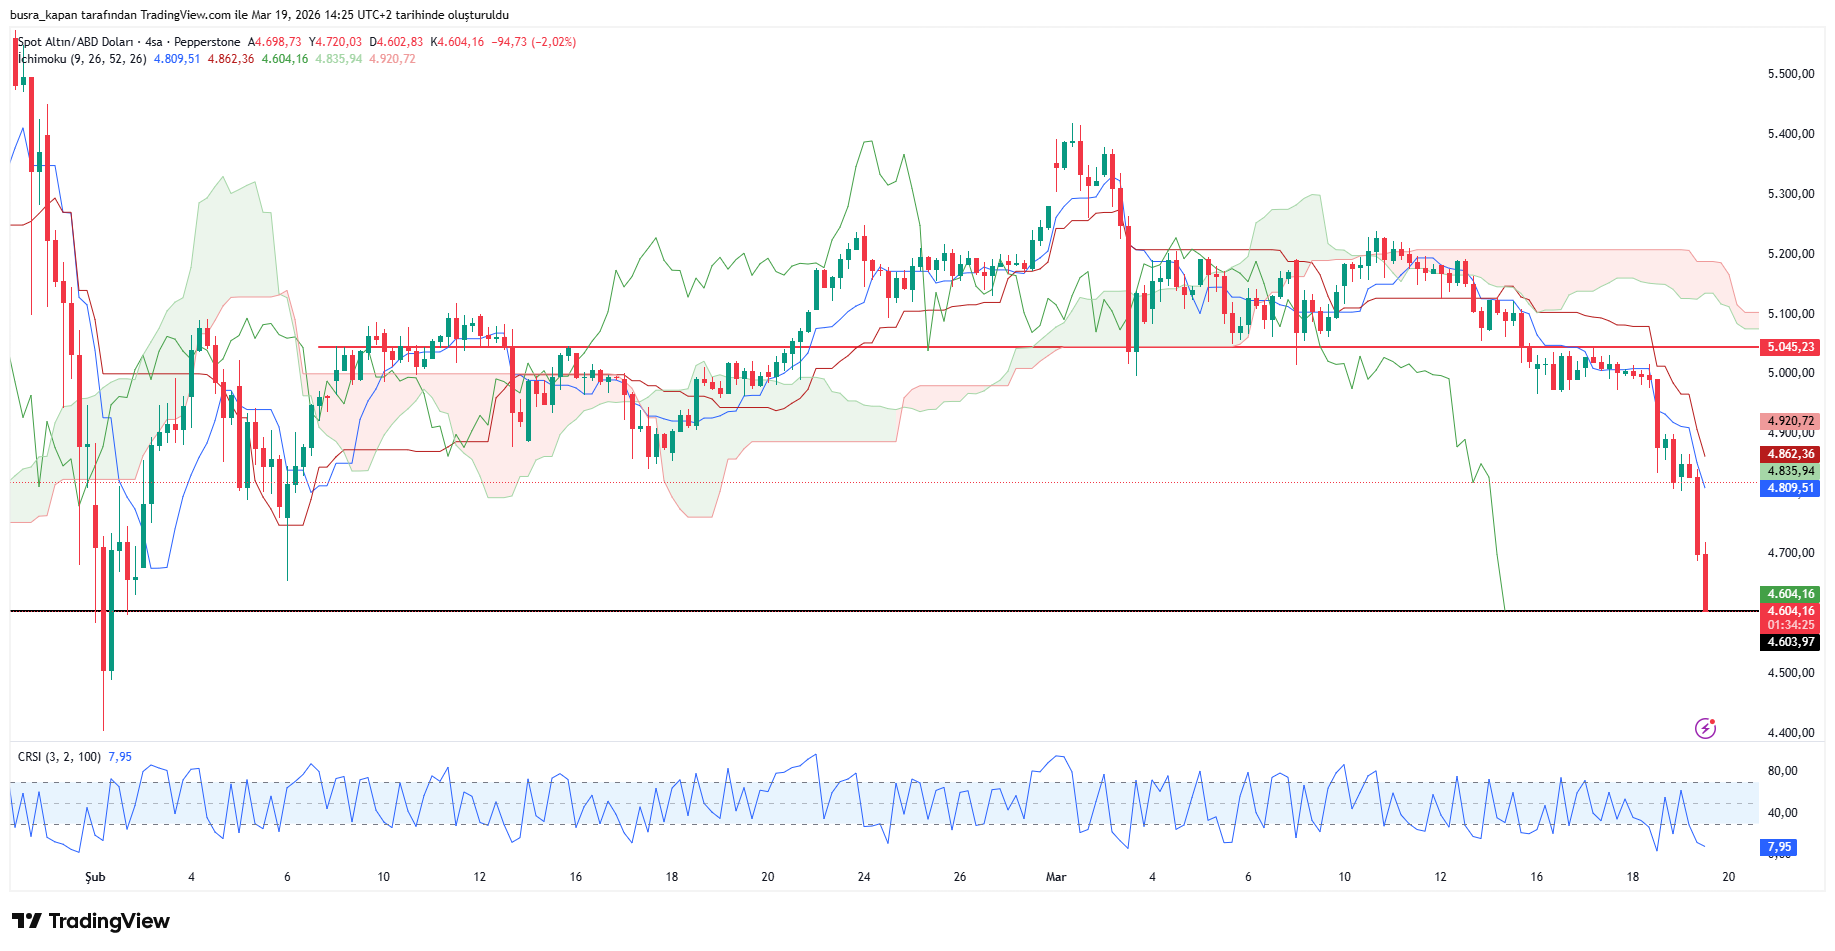Open the Ichimoku (9, 26, 52, 26) indicator legend
Screen dimensions: 1835x951
point(83,59)
